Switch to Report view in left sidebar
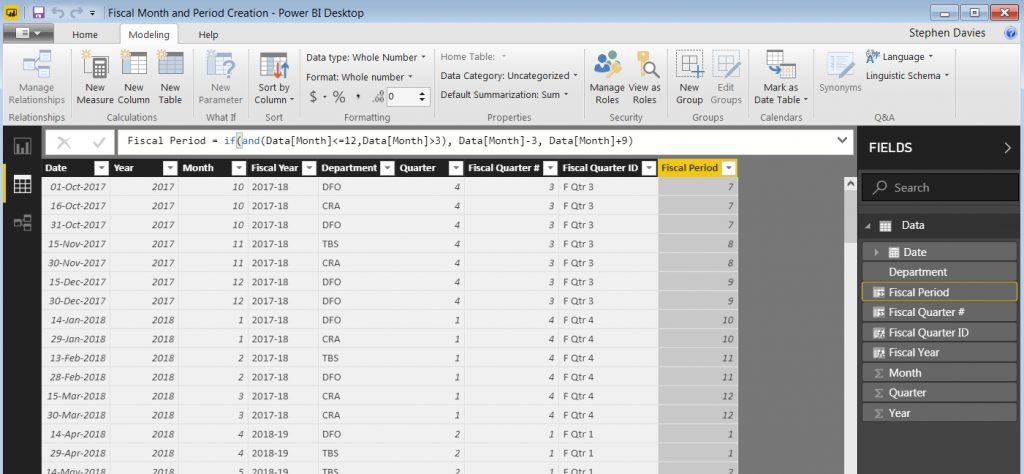Screen dimensions: 1024x474 tap(21, 147)
